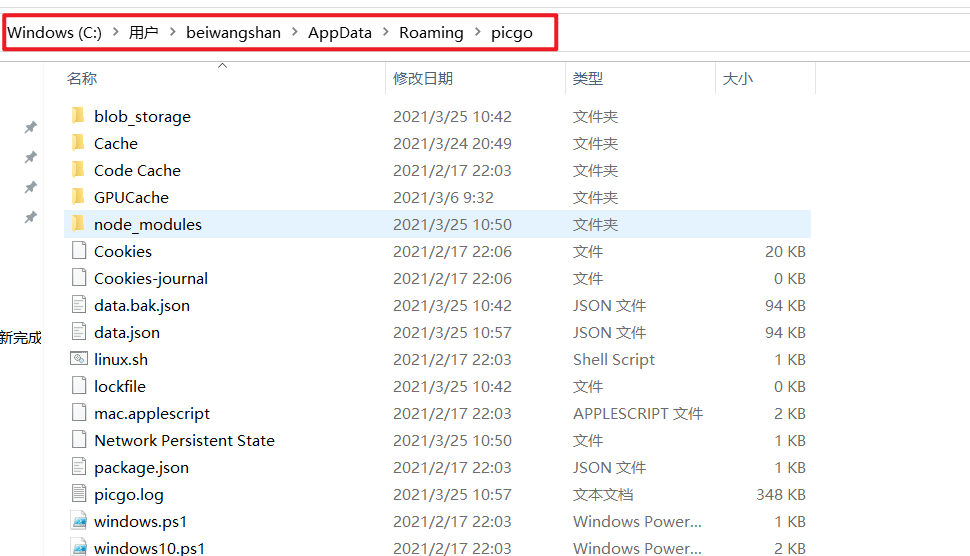Select Network Persistent State file name
This screenshot has width=970, height=556.
click(x=184, y=440)
